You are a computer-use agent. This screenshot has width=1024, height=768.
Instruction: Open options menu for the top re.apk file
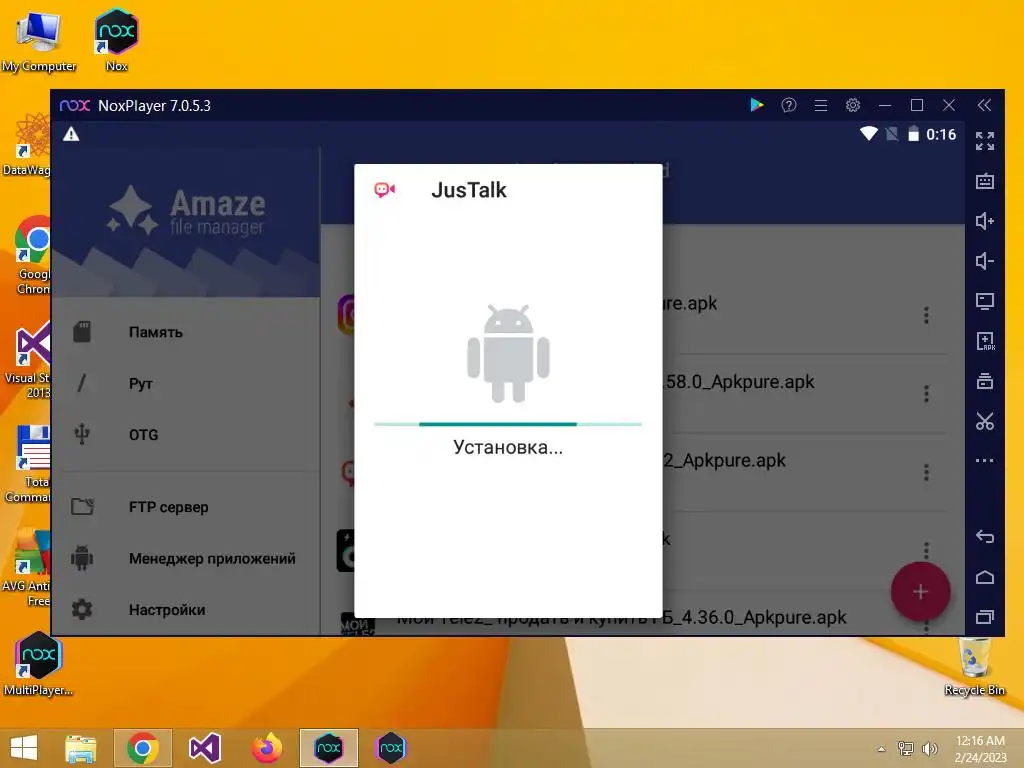(x=926, y=315)
